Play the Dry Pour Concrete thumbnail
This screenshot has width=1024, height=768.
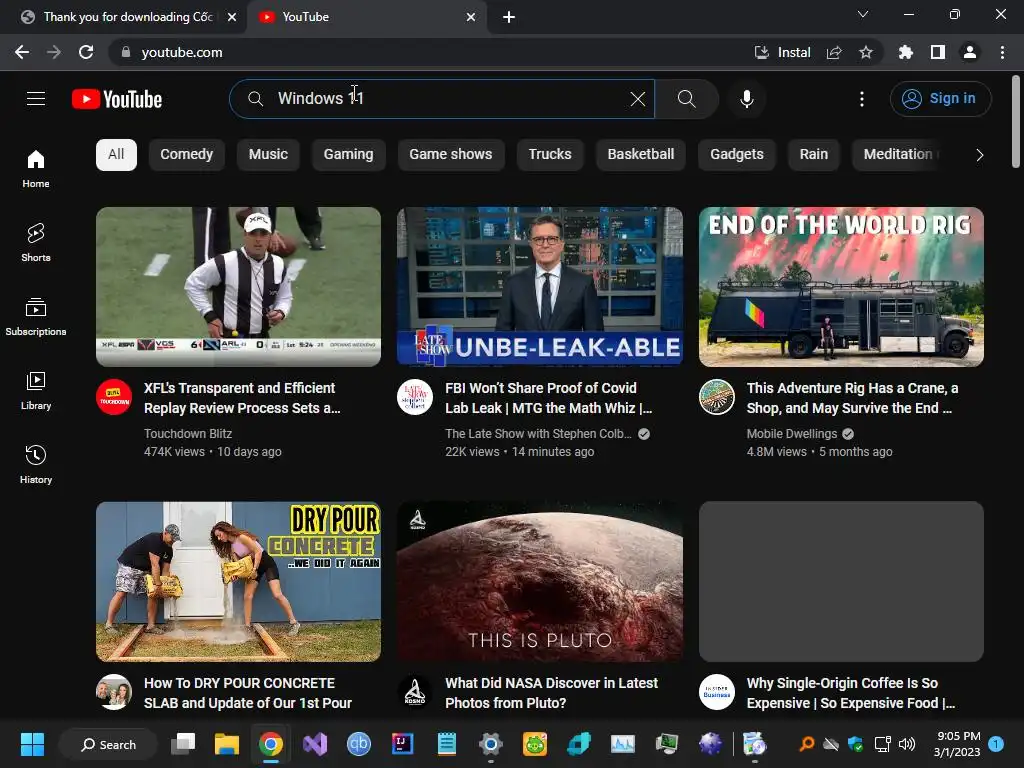(x=238, y=582)
